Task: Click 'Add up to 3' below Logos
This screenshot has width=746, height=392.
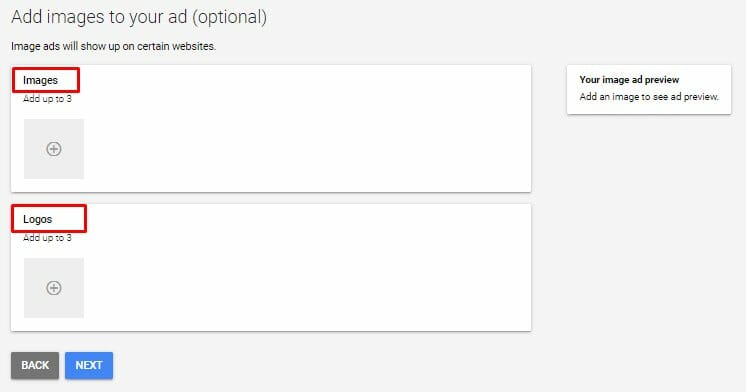Action: click(47, 238)
